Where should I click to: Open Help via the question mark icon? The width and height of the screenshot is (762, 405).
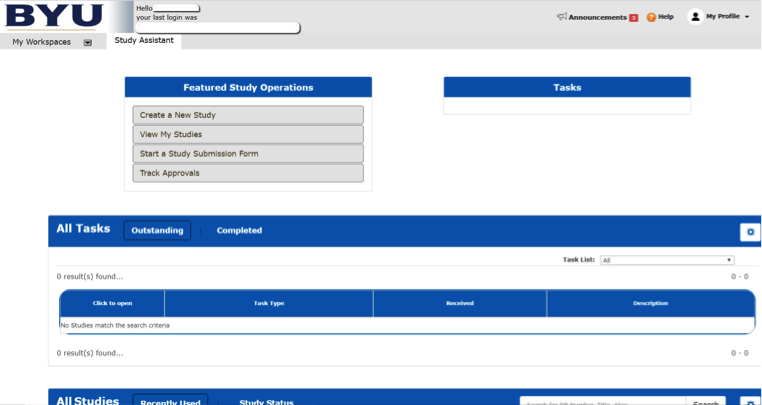point(651,17)
